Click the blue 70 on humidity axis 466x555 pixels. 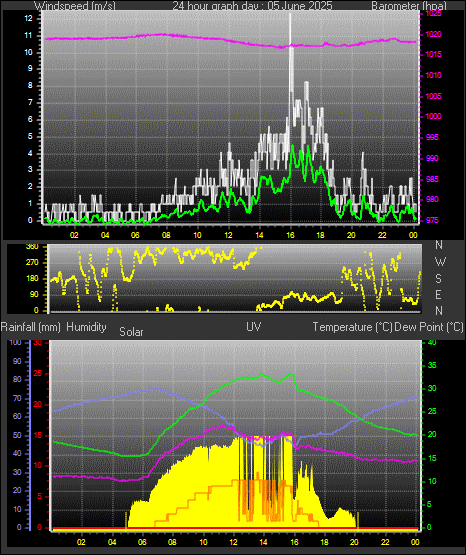coord(17,398)
